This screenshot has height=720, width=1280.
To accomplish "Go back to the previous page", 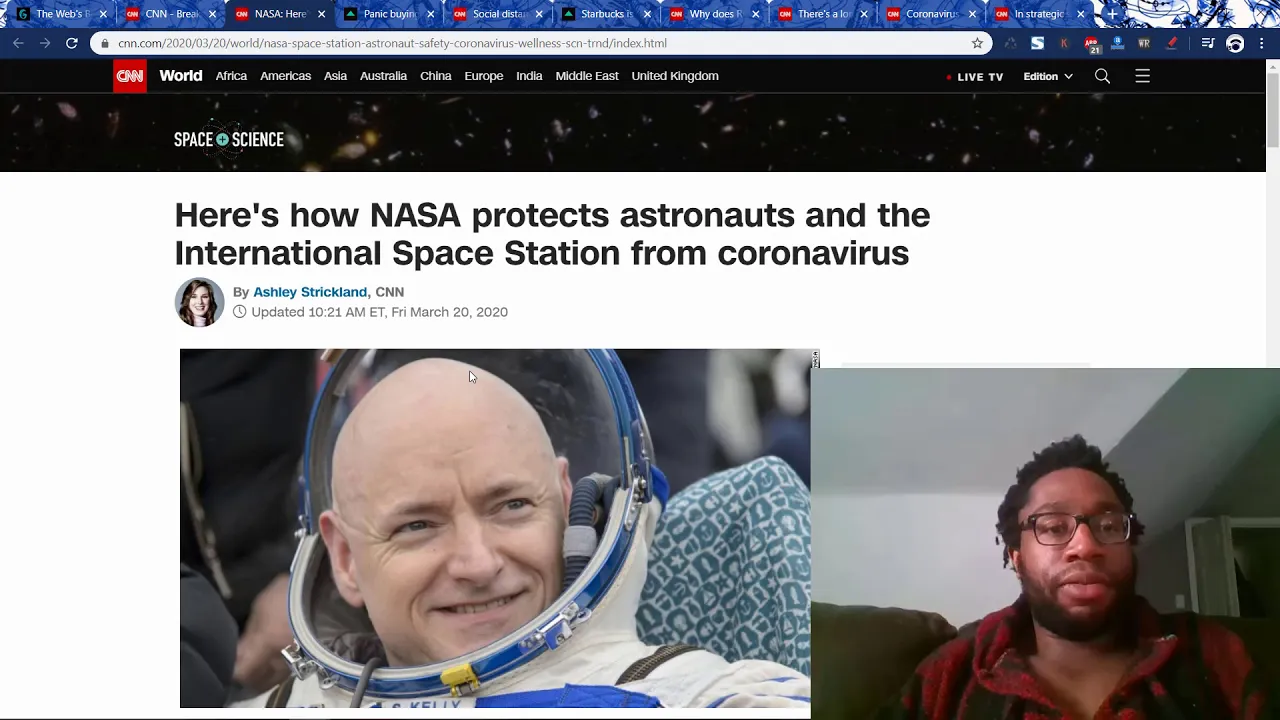I will click(x=18, y=43).
